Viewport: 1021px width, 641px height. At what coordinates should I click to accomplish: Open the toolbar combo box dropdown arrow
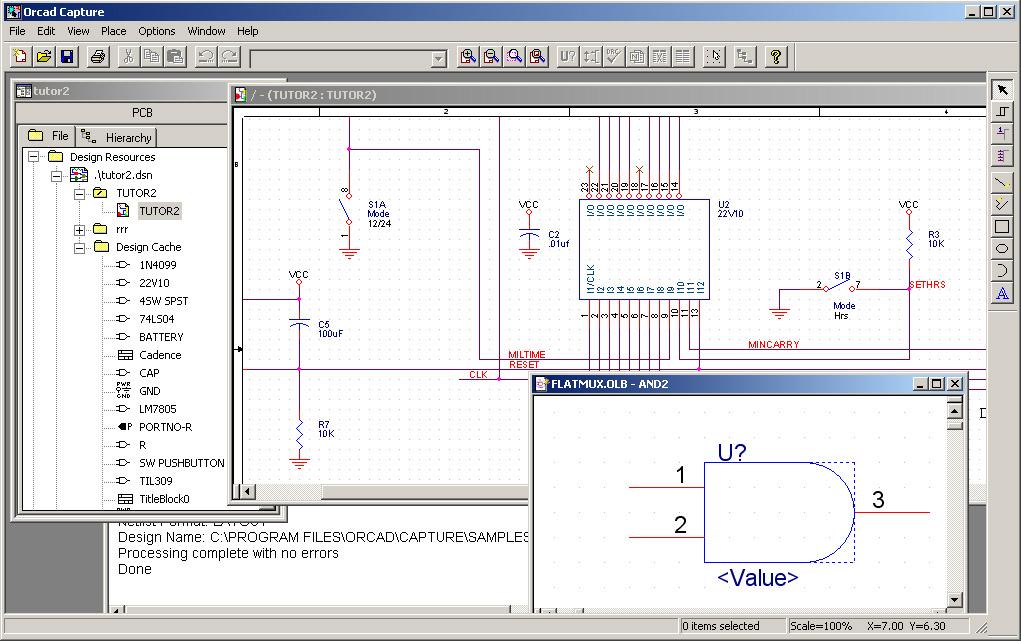tap(439, 59)
